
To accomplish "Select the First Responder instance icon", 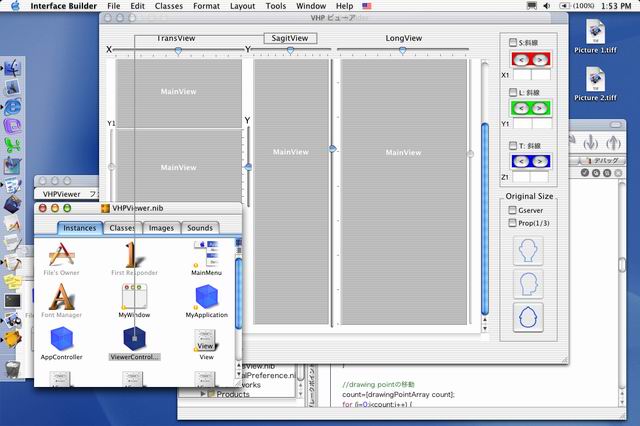I will [134, 254].
